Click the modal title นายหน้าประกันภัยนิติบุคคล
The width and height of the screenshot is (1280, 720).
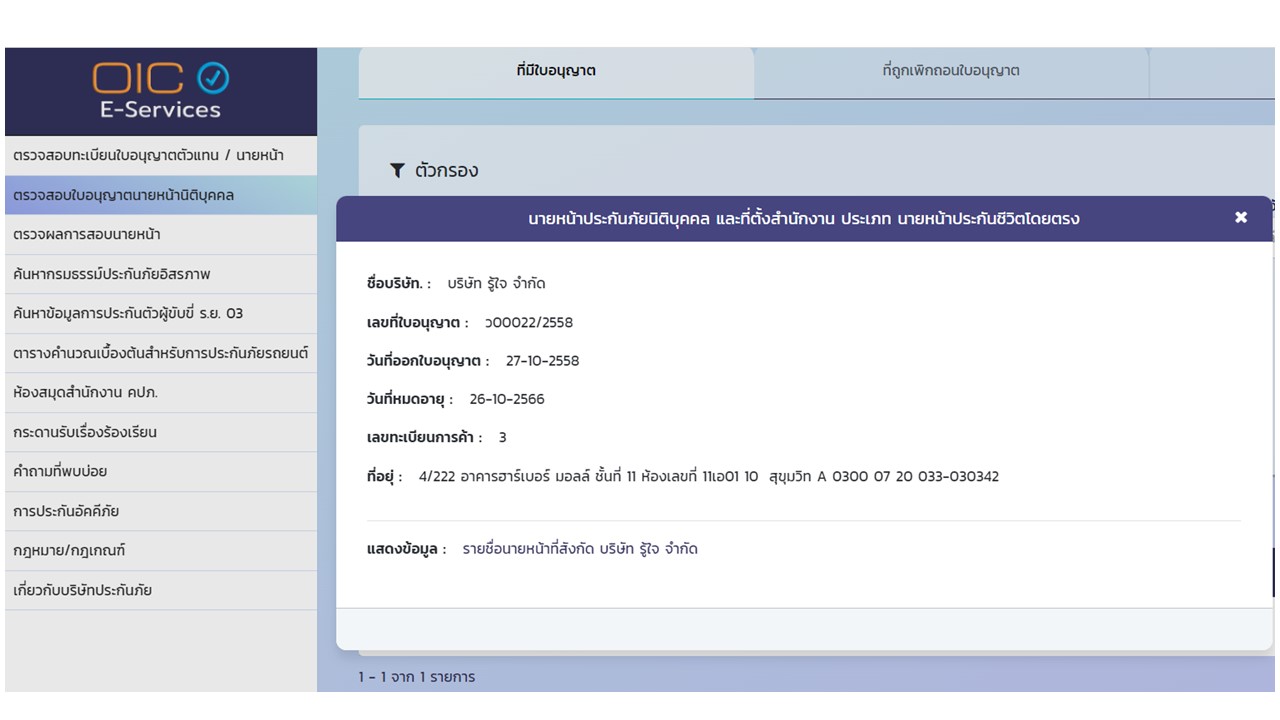[804, 219]
